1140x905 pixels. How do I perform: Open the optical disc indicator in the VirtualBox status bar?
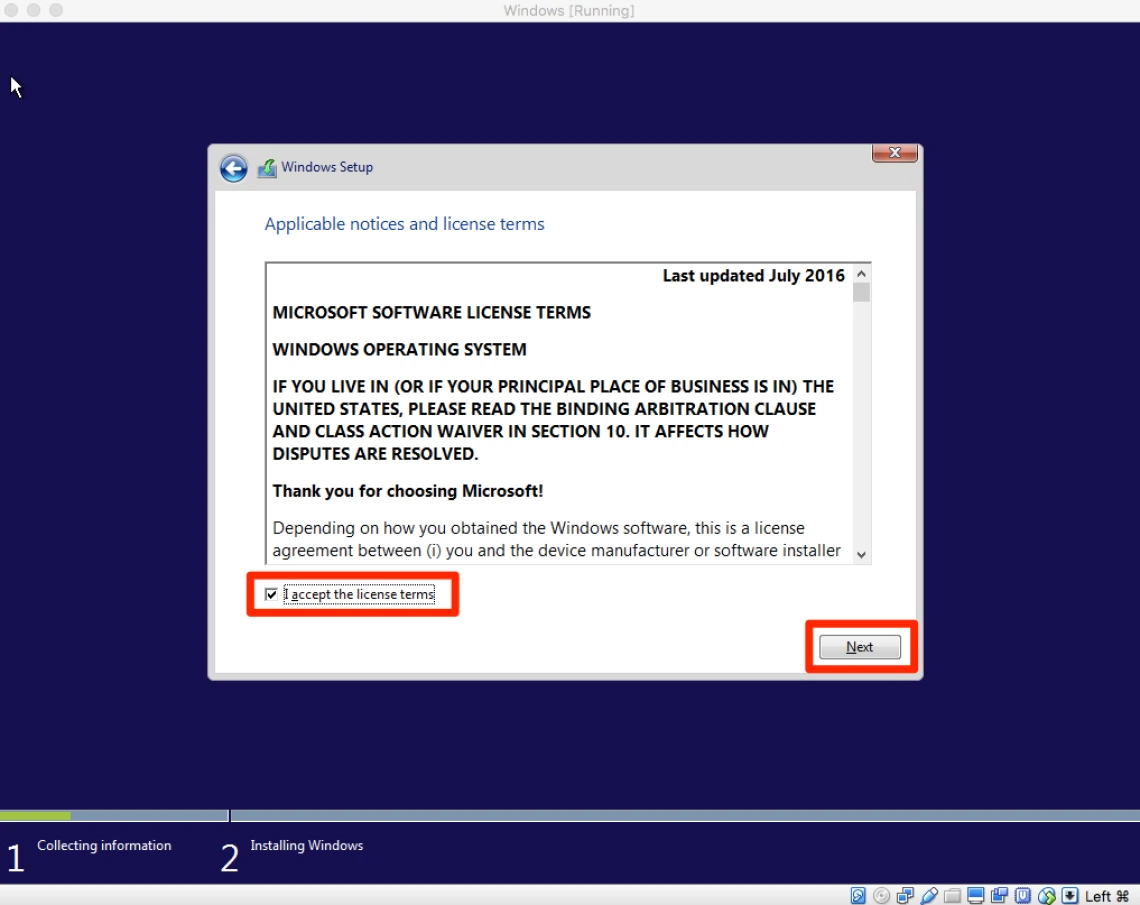tap(881, 896)
